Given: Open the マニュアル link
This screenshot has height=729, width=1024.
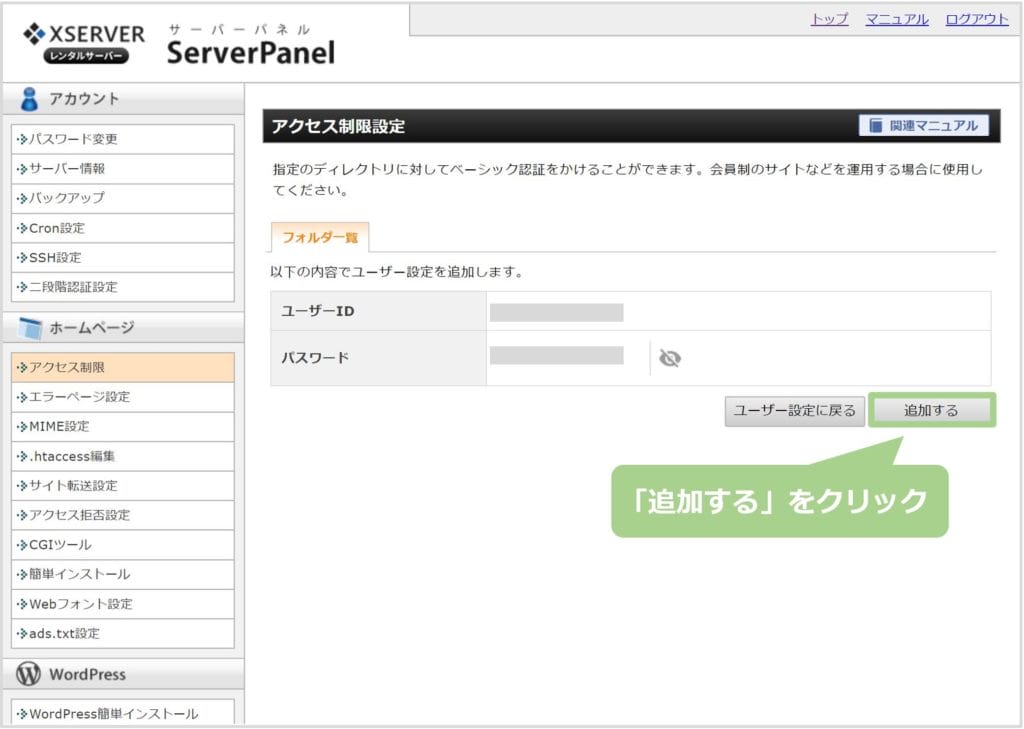Looking at the screenshot, I should pos(896,19).
